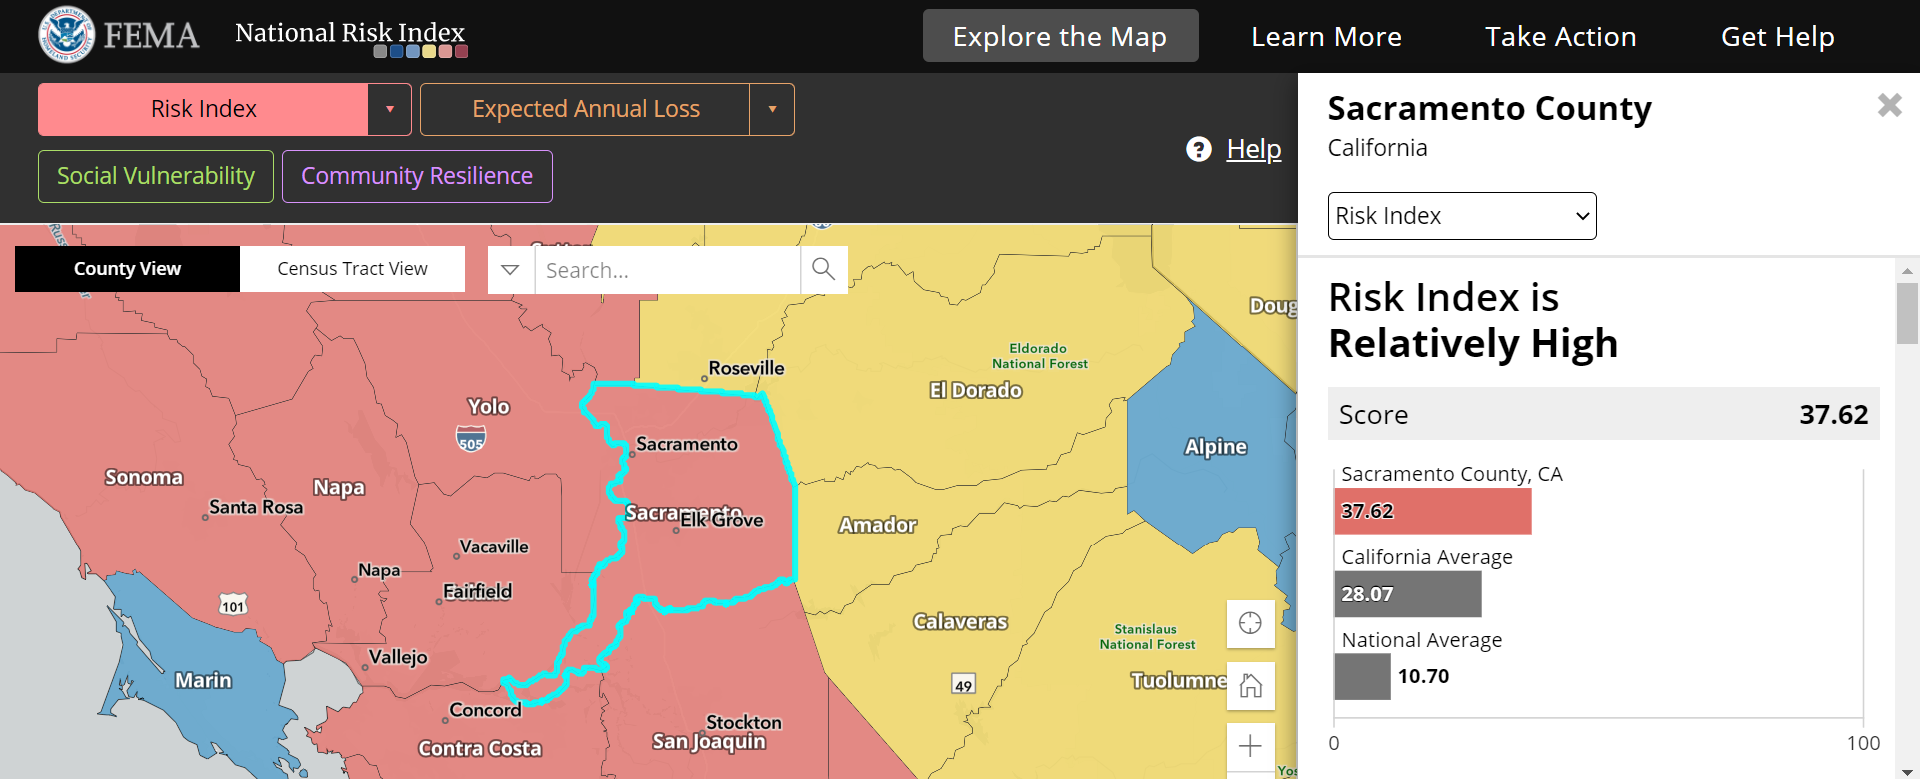Image resolution: width=1920 pixels, height=779 pixels.
Task: Click the Vacaville city label
Action: point(494,547)
